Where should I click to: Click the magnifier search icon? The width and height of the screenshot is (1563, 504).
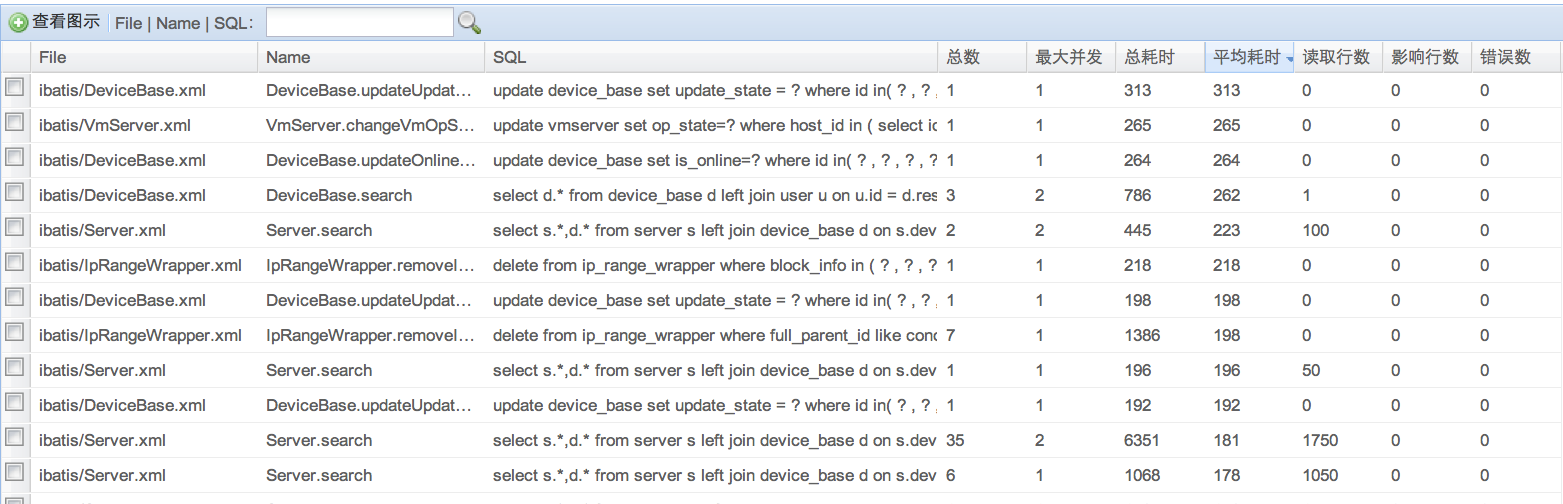[469, 22]
